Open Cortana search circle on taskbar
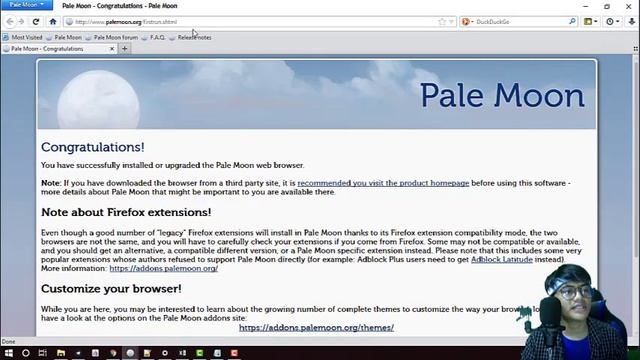This screenshot has height=360, width=640. coord(26,353)
